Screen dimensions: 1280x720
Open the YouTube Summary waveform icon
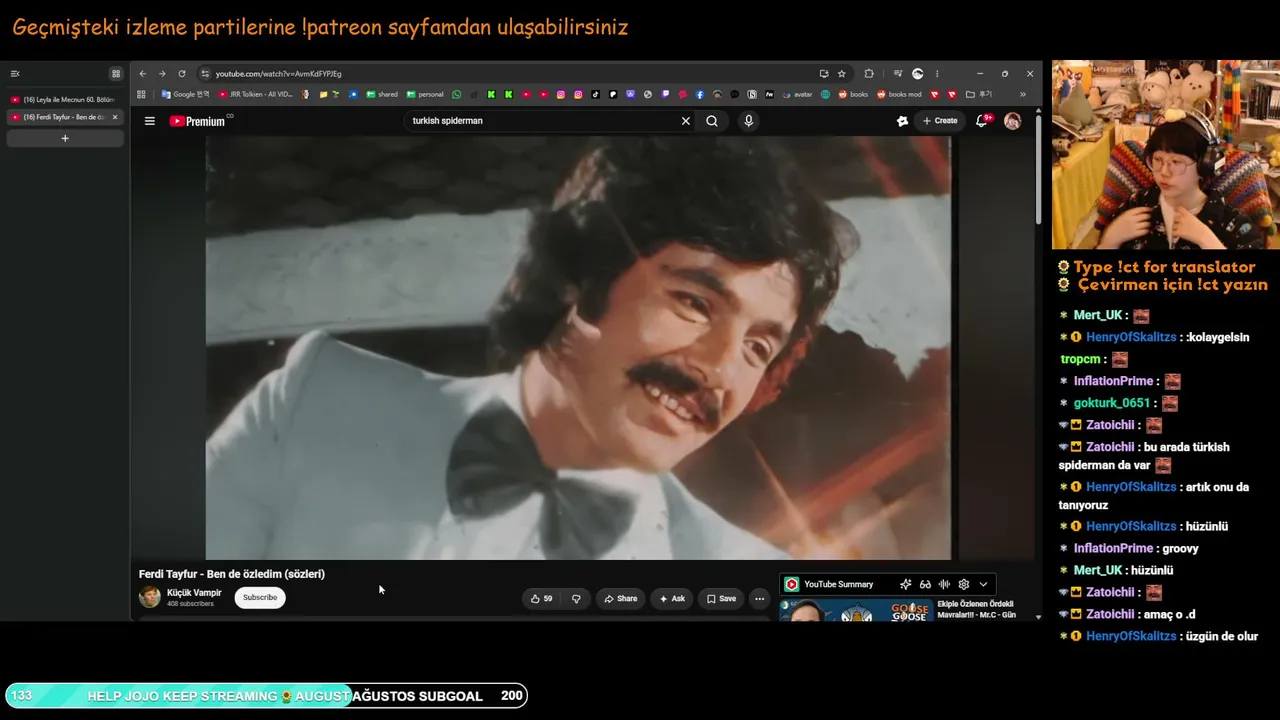(x=944, y=584)
